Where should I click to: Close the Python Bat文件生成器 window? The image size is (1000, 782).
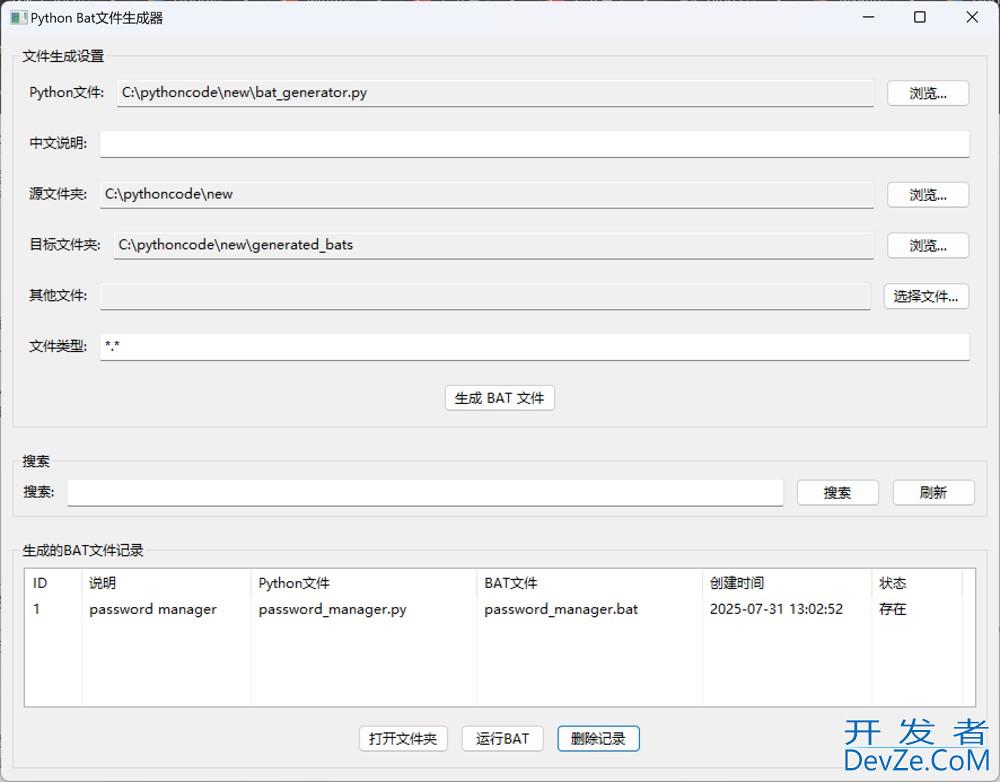point(972,17)
